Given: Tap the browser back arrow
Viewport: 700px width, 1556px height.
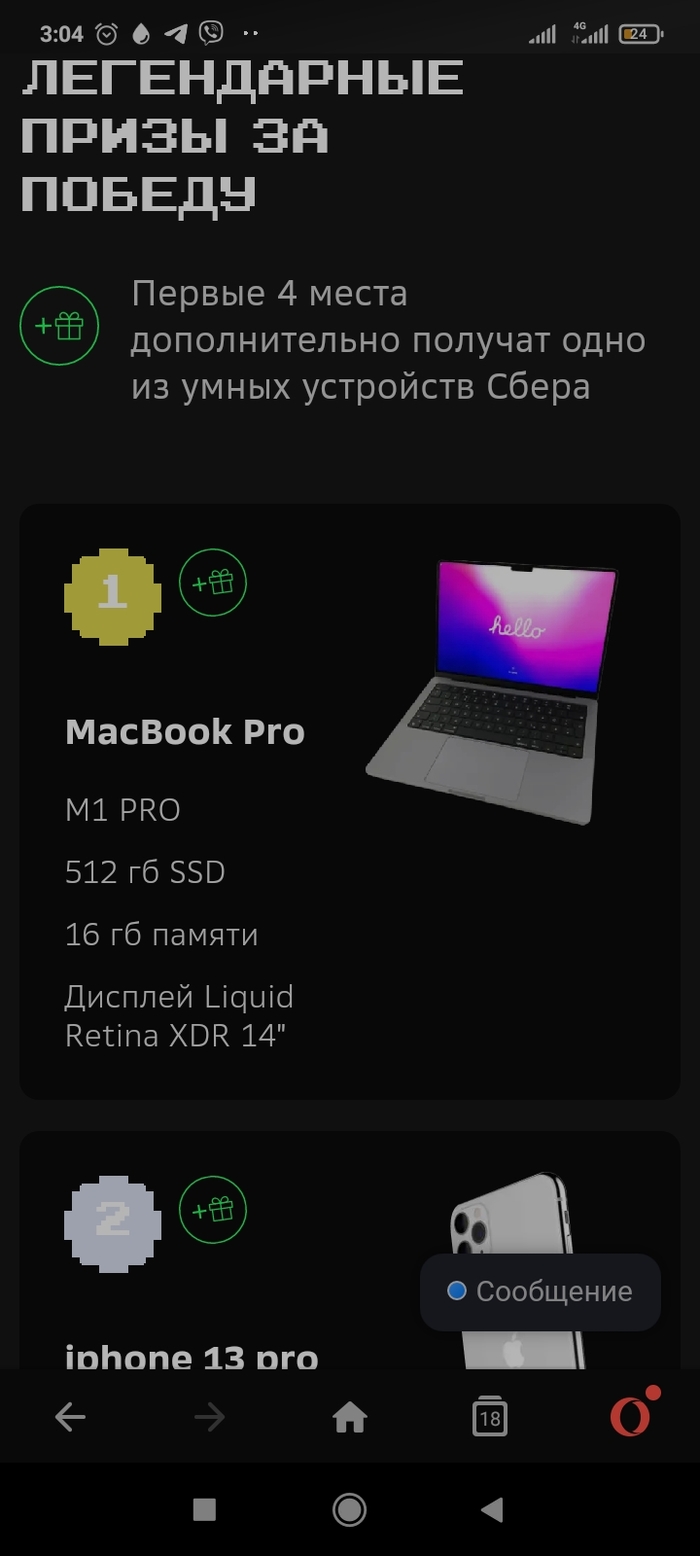Looking at the screenshot, I should tap(70, 1417).
